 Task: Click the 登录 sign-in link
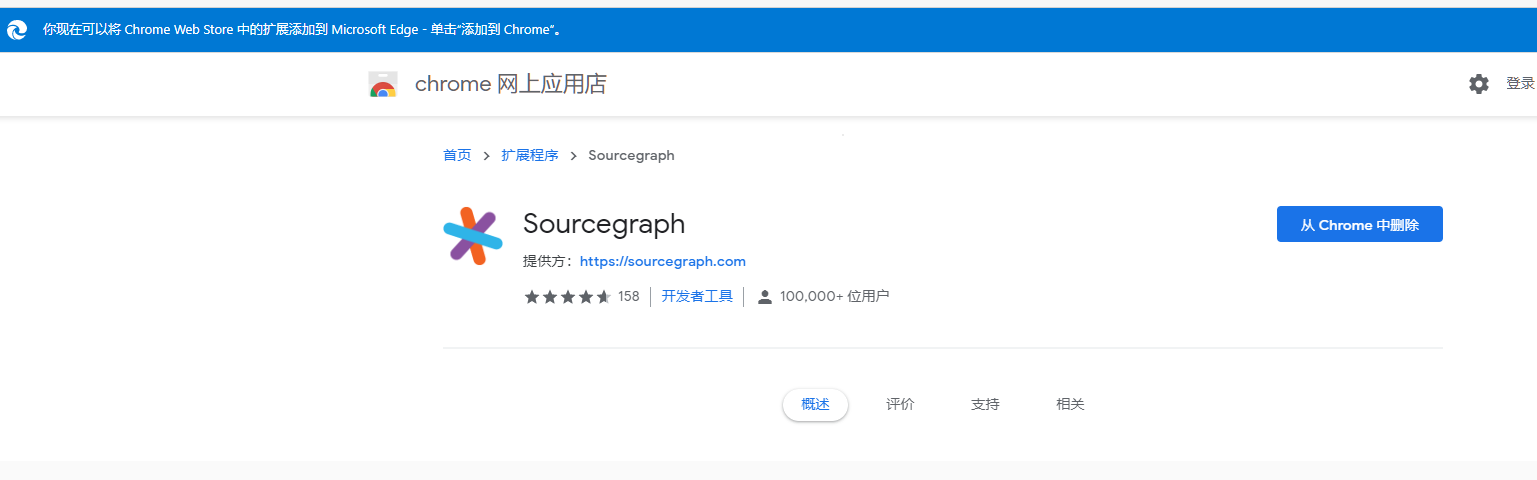(1520, 84)
